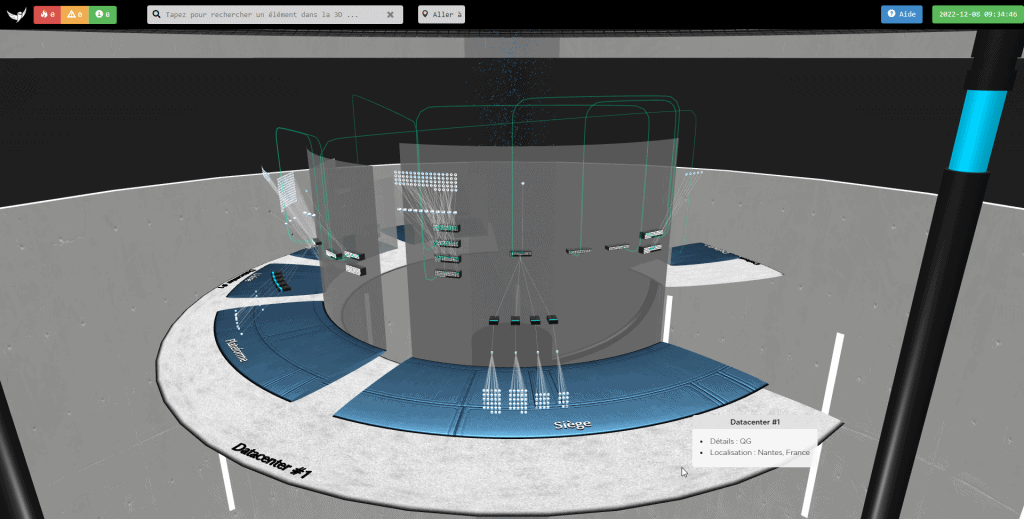This screenshot has width=1024, height=519.
Task: Open the red critical alerts counter
Action: 46,14
